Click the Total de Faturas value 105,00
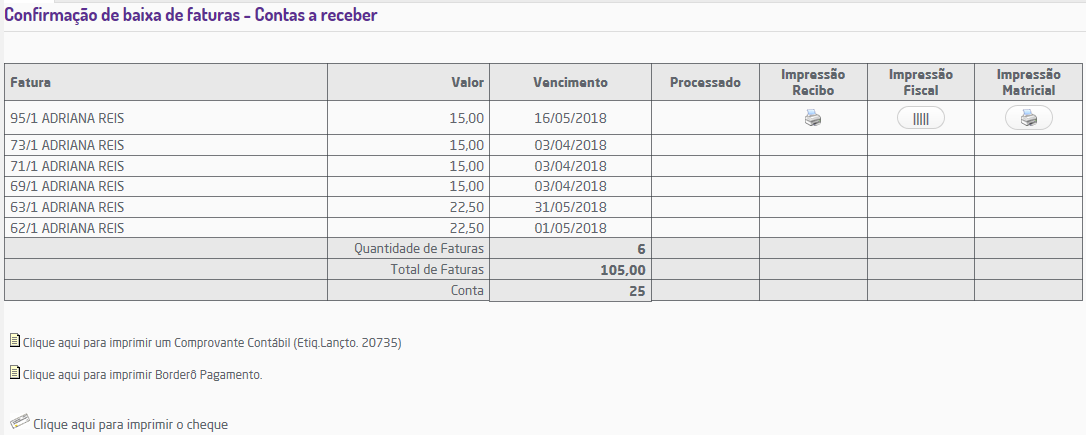 [623, 270]
